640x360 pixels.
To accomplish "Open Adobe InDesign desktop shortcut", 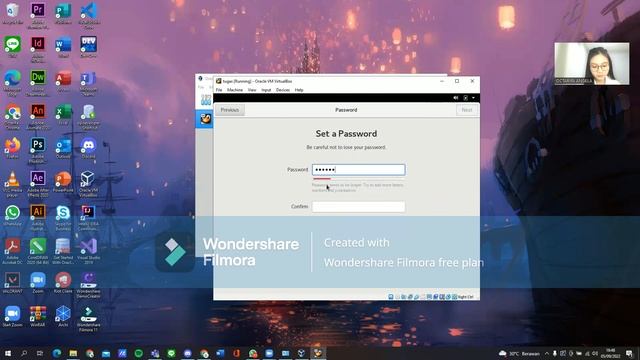I will pyautogui.click(x=38, y=48).
